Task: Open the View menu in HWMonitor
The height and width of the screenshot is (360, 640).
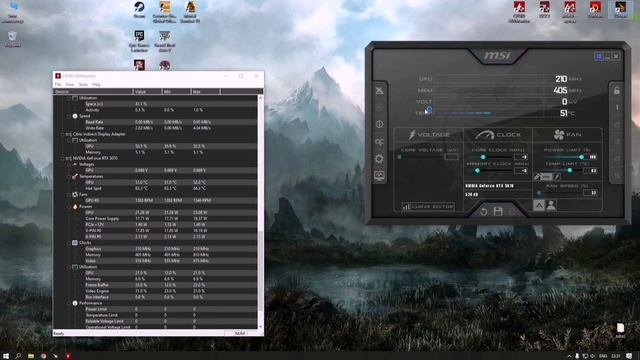Action: click(x=70, y=84)
